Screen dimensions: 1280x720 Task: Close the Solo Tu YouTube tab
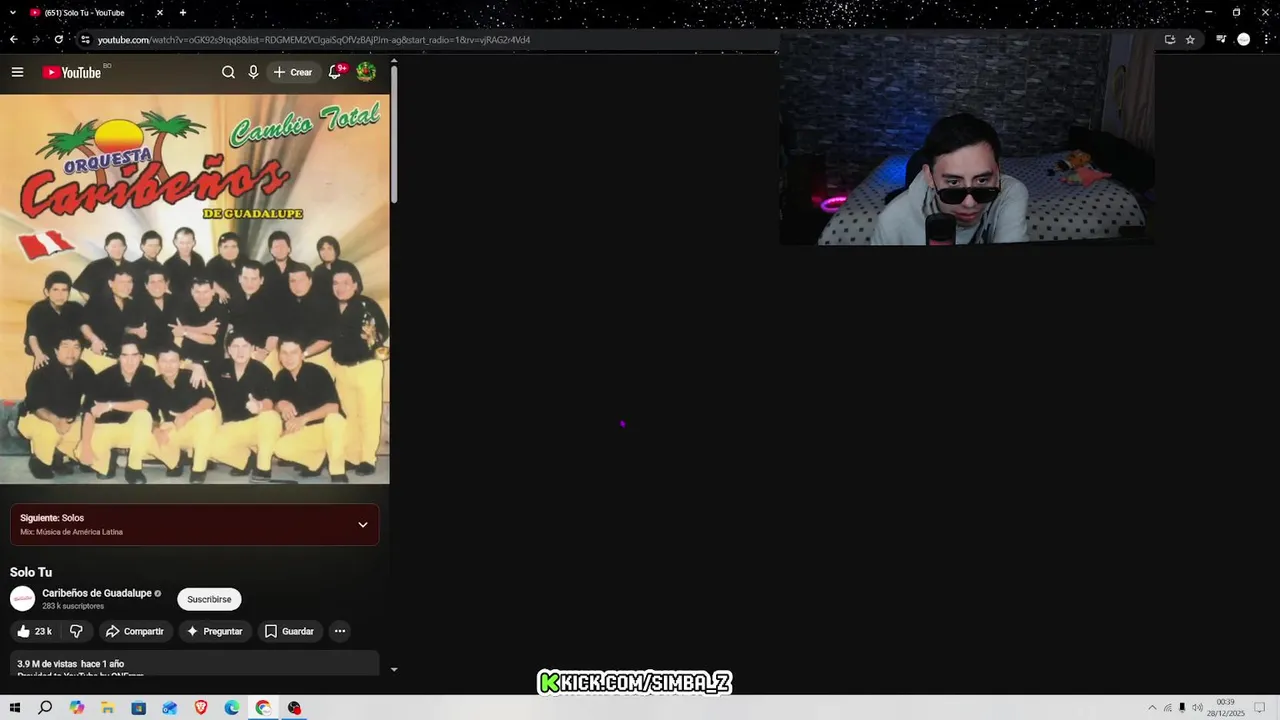tap(159, 13)
